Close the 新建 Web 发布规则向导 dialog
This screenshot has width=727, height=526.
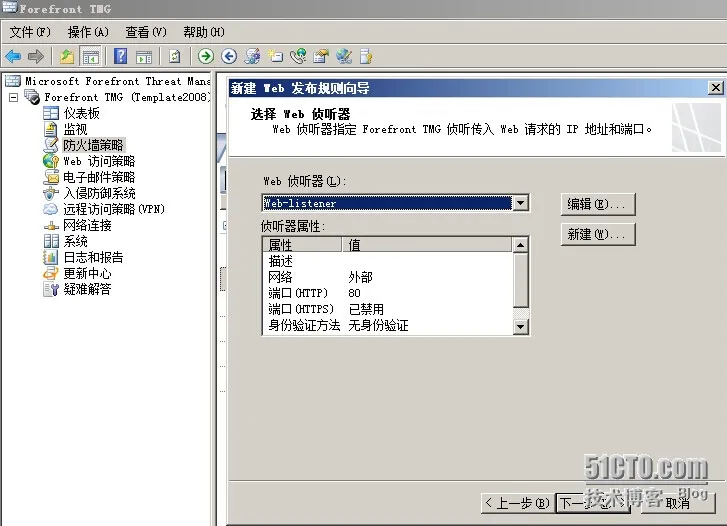coord(715,88)
